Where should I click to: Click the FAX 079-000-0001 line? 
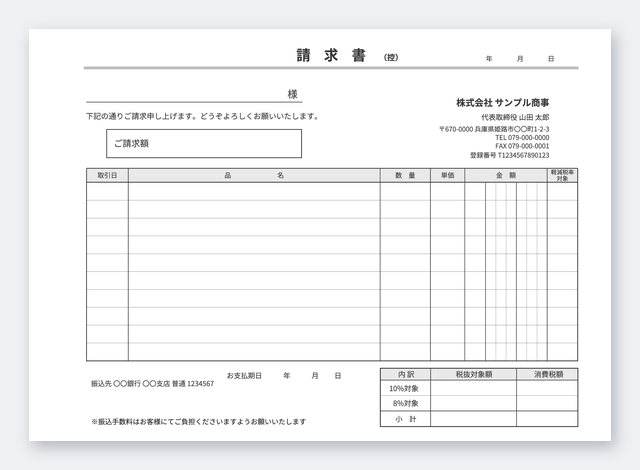coord(522,146)
